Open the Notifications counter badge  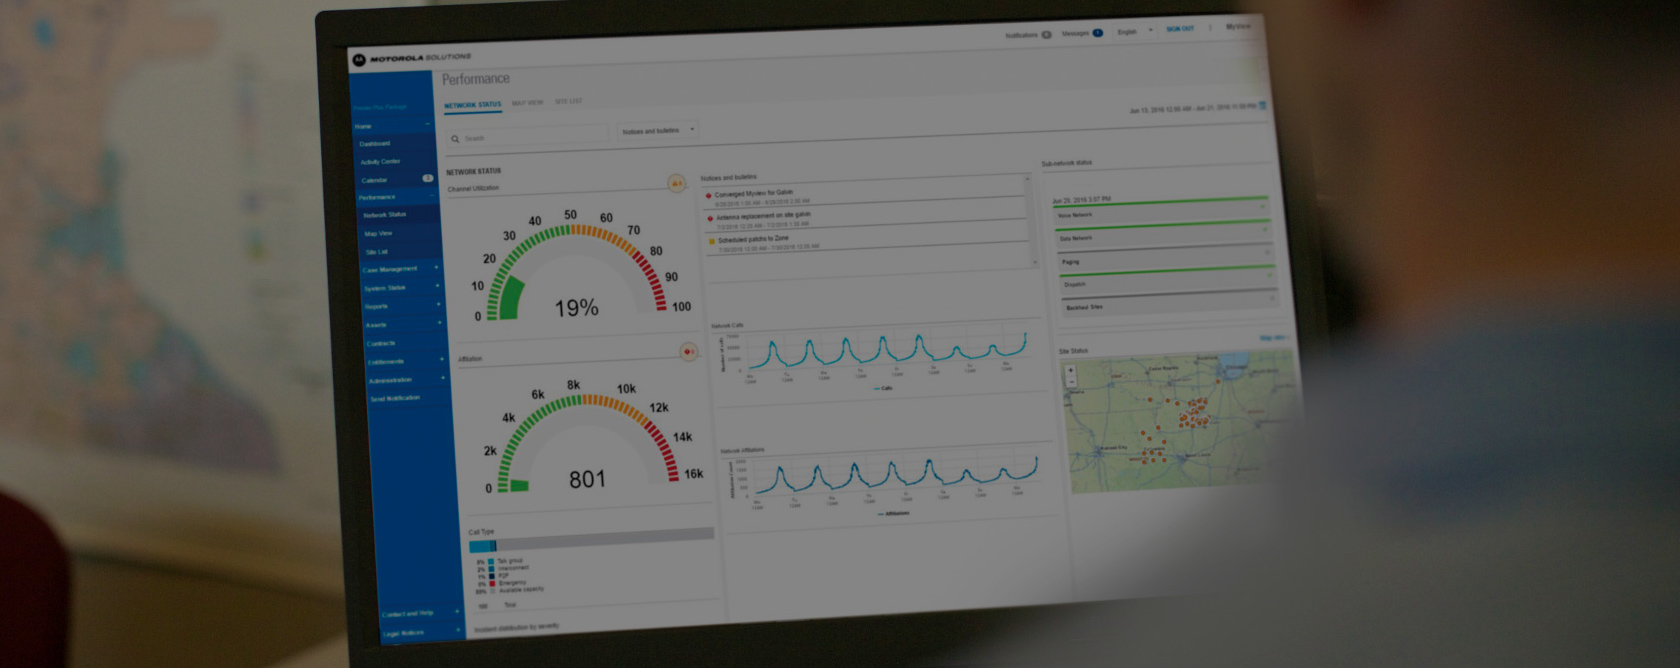tap(1046, 35)
